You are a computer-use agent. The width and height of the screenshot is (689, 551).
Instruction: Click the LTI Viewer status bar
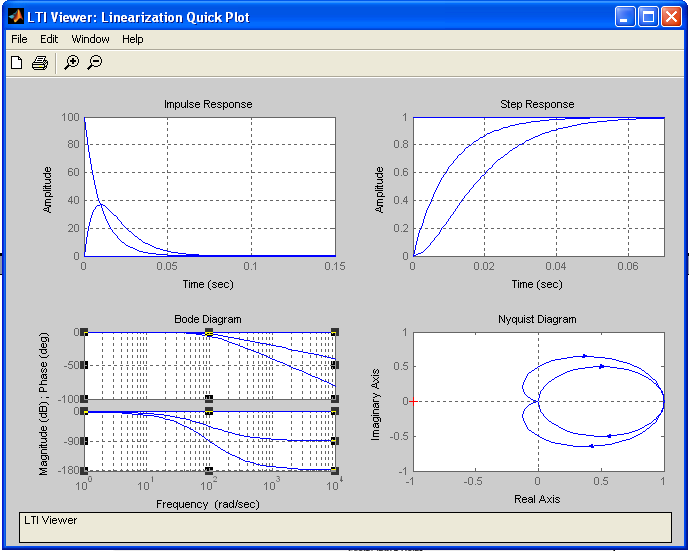344,527
